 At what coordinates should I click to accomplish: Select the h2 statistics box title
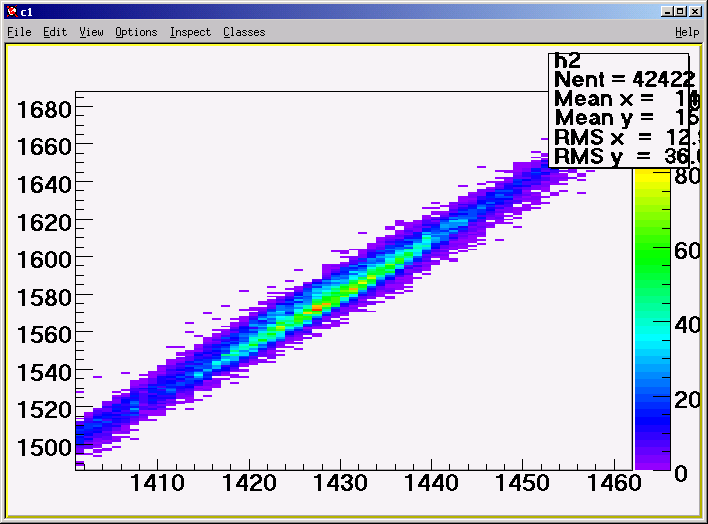click(x=567, y=61)
